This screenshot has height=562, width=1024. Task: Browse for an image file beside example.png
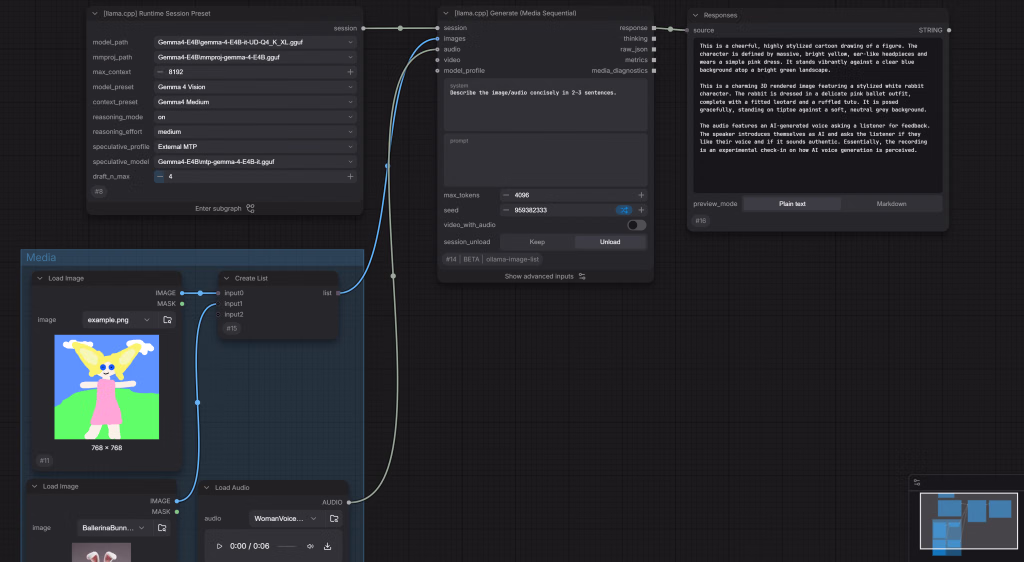coord(167,320)
